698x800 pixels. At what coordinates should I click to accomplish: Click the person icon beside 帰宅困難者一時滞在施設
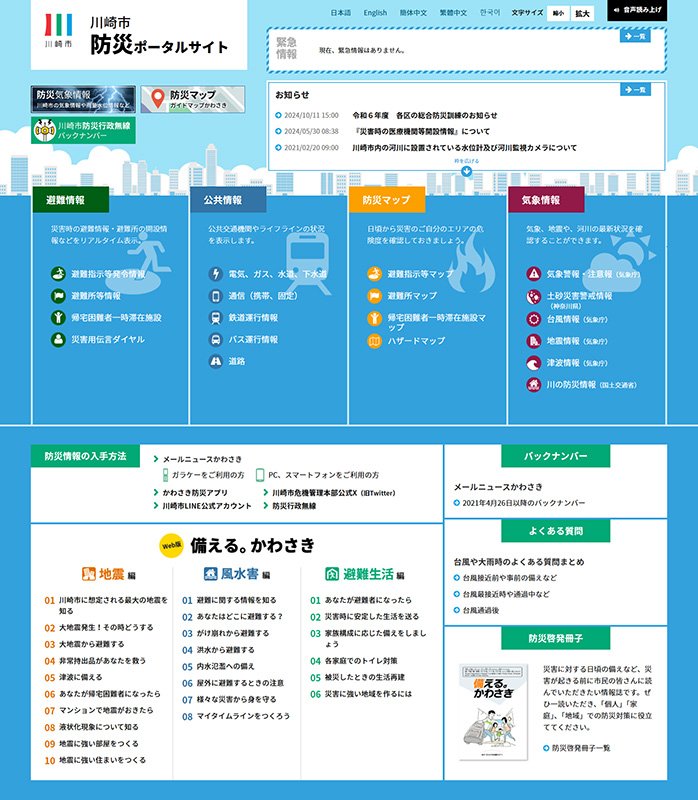[x=58, y=317]
